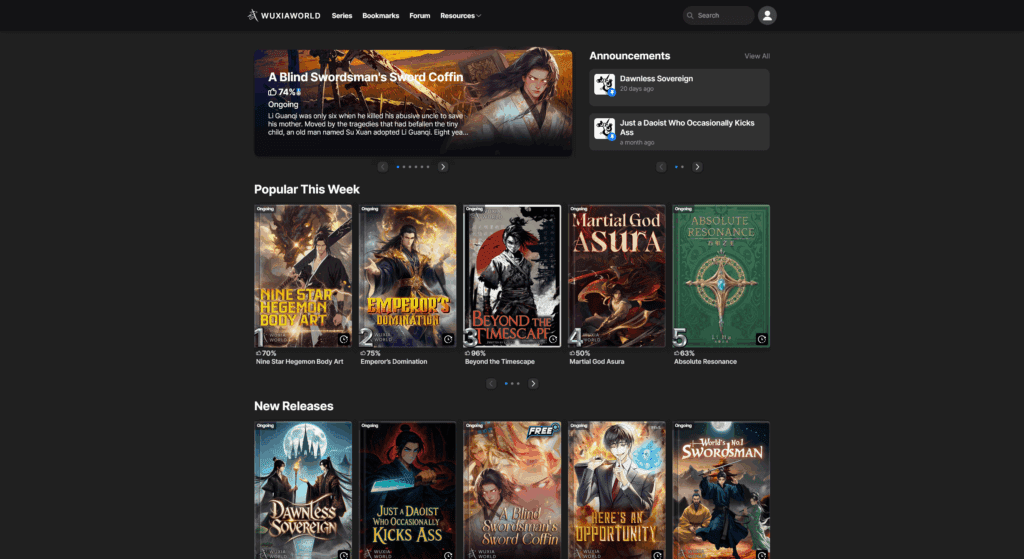Viewport: 1024px width, 559px height.
Task: Open Here's an Opportunity new release cover
Action: pyautogui.click(x=616, y=490)
